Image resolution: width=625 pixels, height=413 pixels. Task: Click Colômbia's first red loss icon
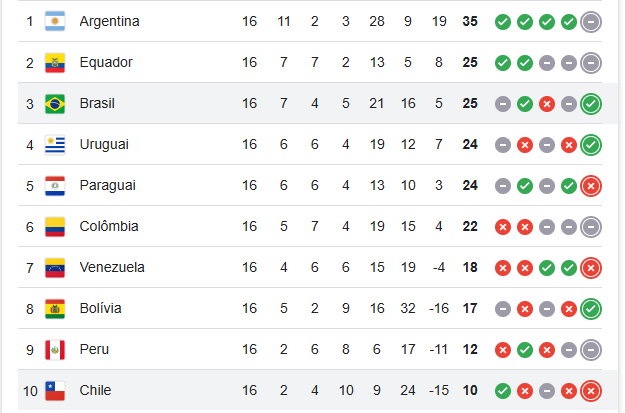[x=503, y=227]
